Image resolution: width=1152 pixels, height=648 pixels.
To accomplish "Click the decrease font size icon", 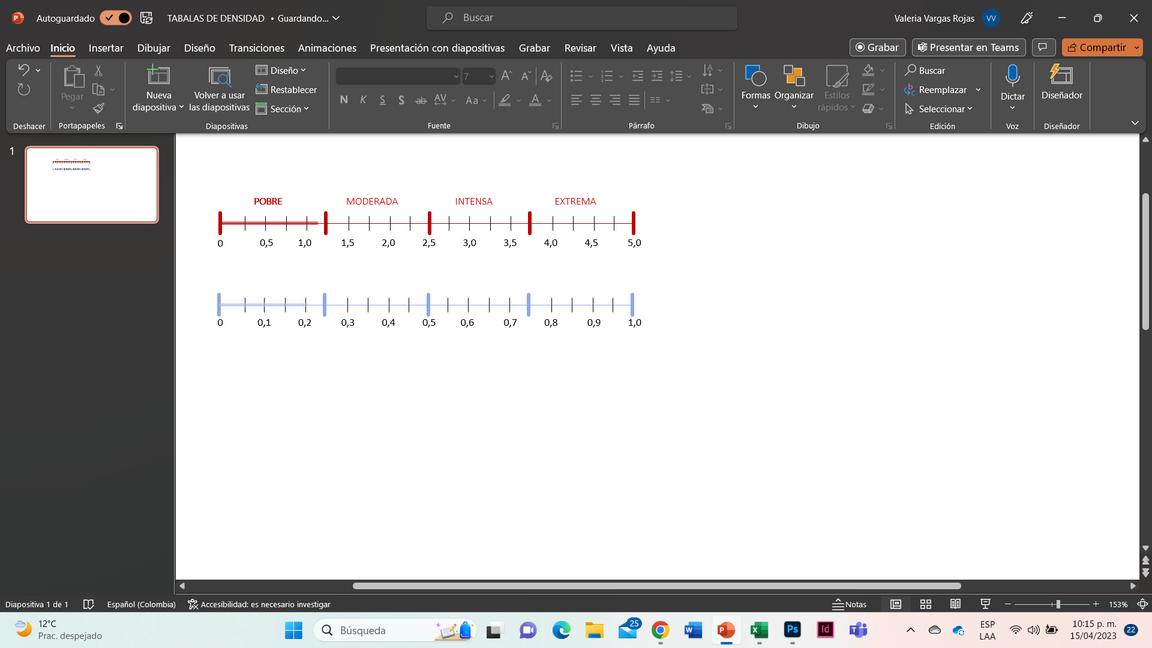I will 526,76.
